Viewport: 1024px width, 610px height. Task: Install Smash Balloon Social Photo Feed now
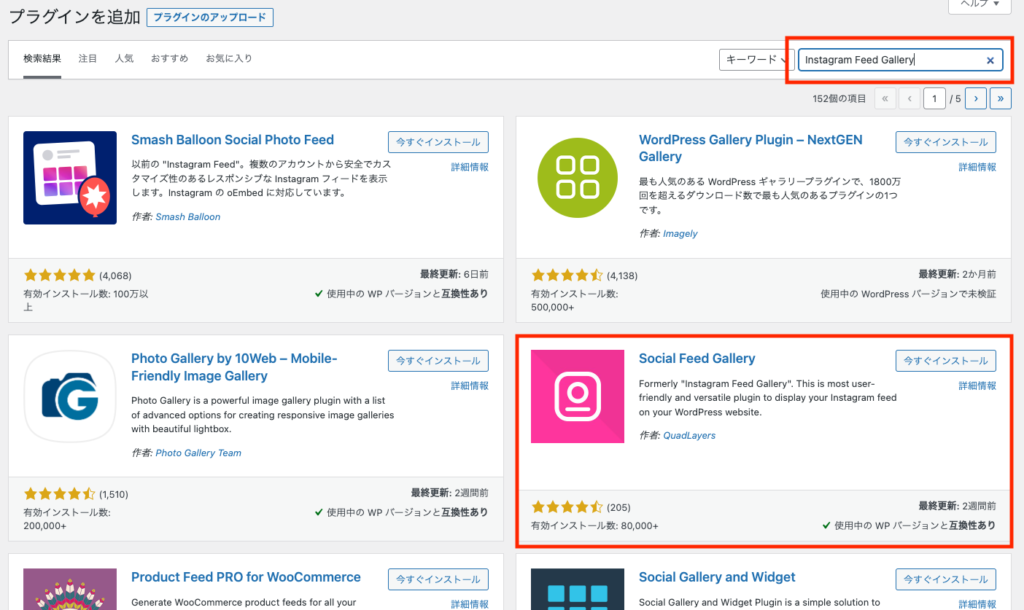click(438, 142)
